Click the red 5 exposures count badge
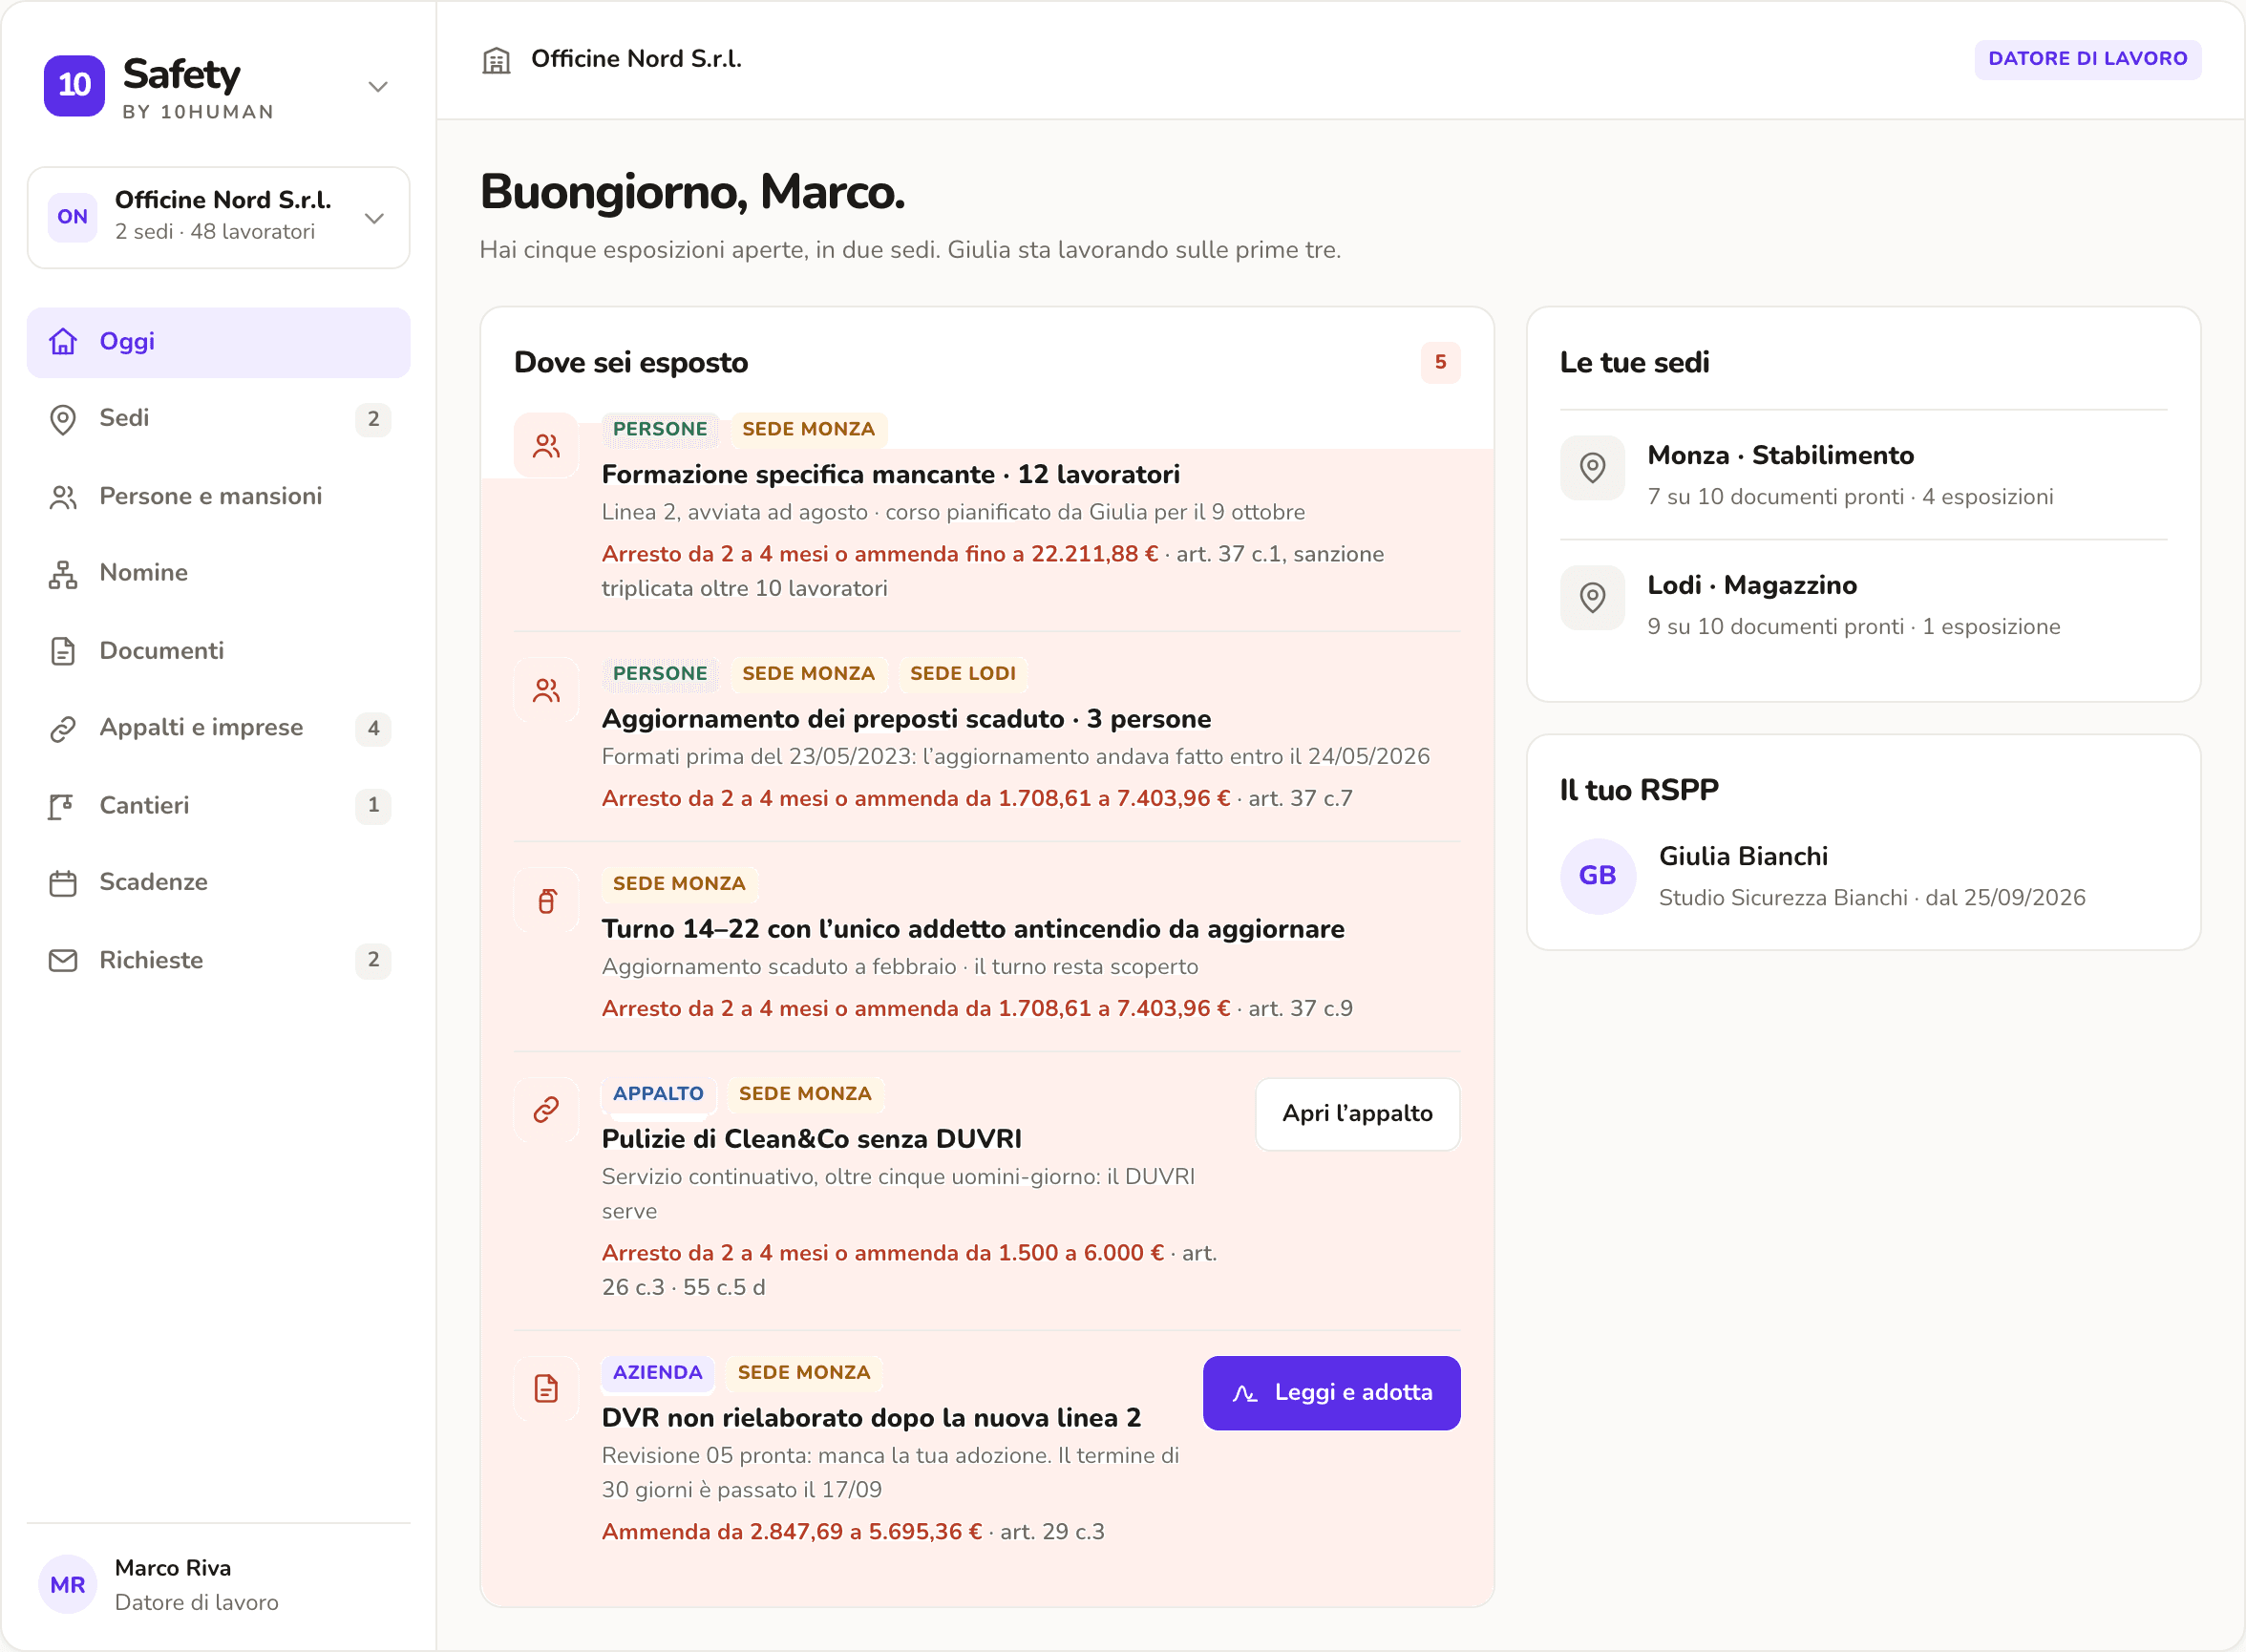 [x=1440, y=362]
